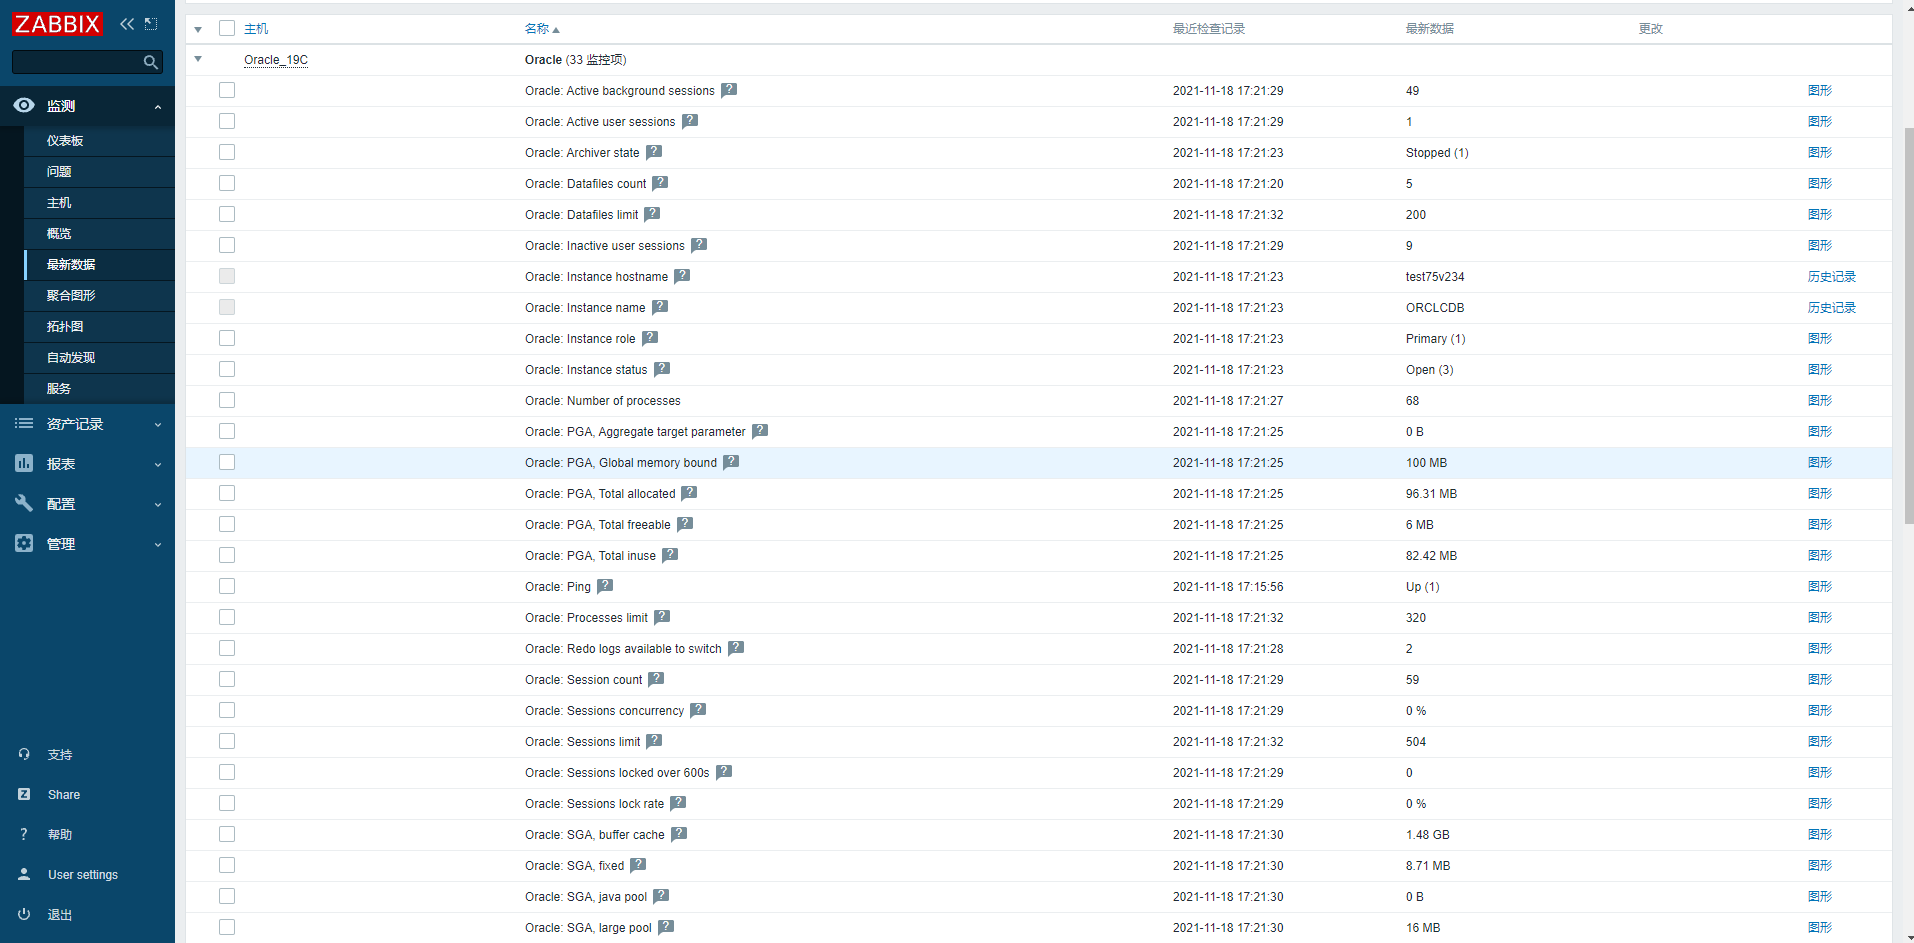Focus the sidebar search input field

click(76, 62)
